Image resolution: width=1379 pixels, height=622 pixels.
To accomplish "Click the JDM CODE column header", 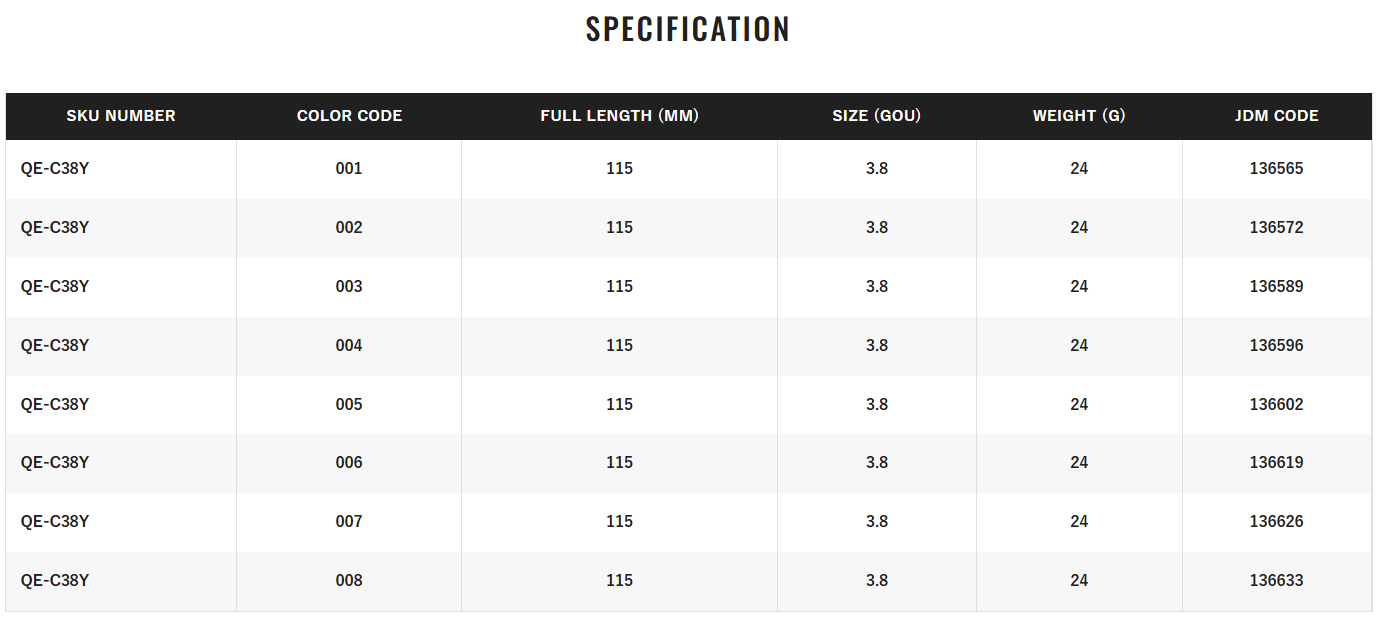I will pos(1276,116).
